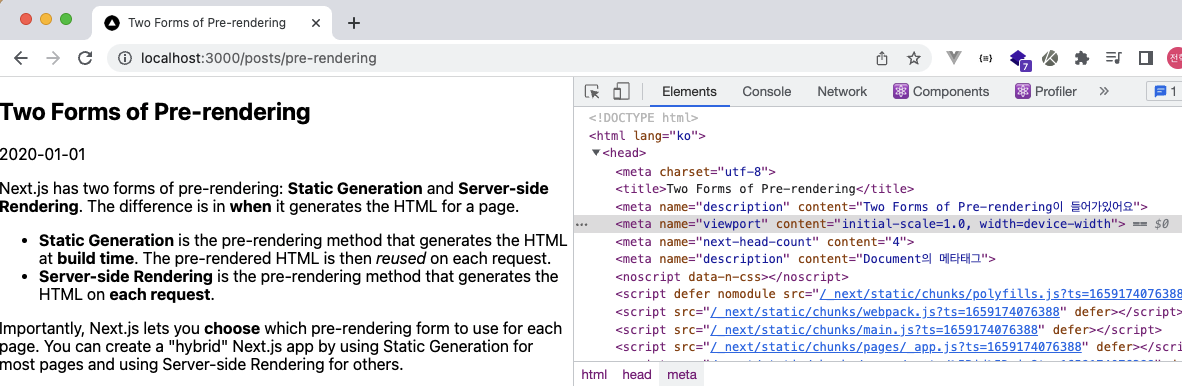The height and width of the screenshot is (386, 1182).
Task: Collapse the head element triangle
Action: click(x=596, y=153)
